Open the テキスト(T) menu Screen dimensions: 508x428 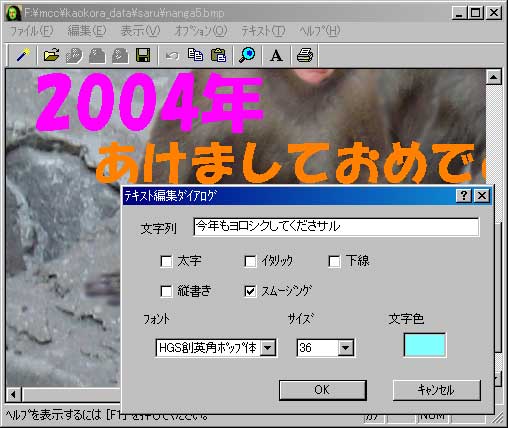(x=263, y=31)
